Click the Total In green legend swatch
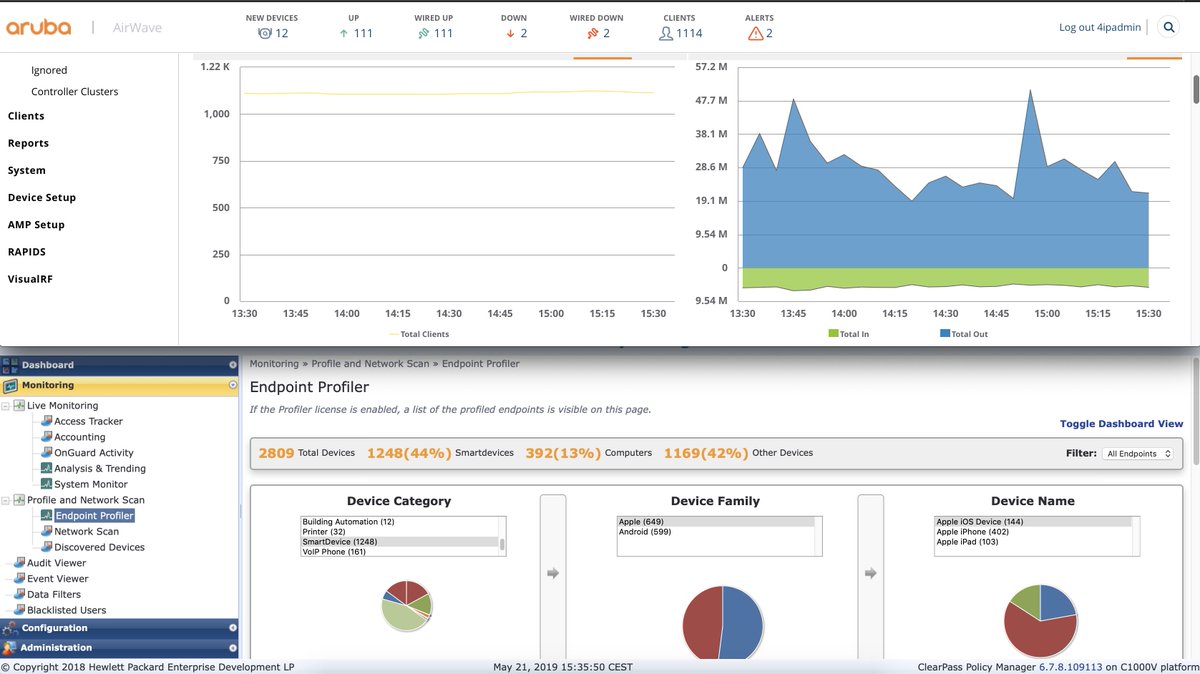1200x674 pixels. click(x=833, y=334)
